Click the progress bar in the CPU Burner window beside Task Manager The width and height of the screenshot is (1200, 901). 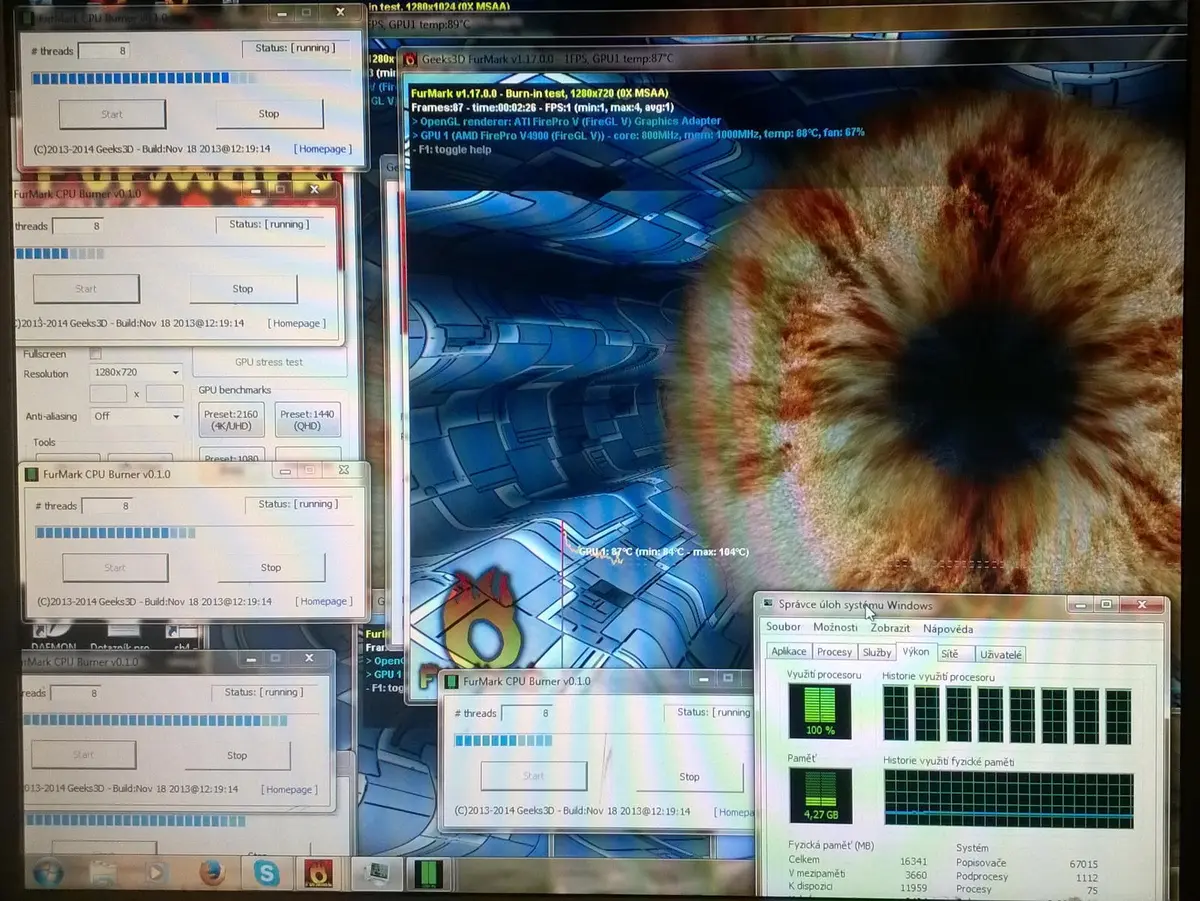point(603,740)
